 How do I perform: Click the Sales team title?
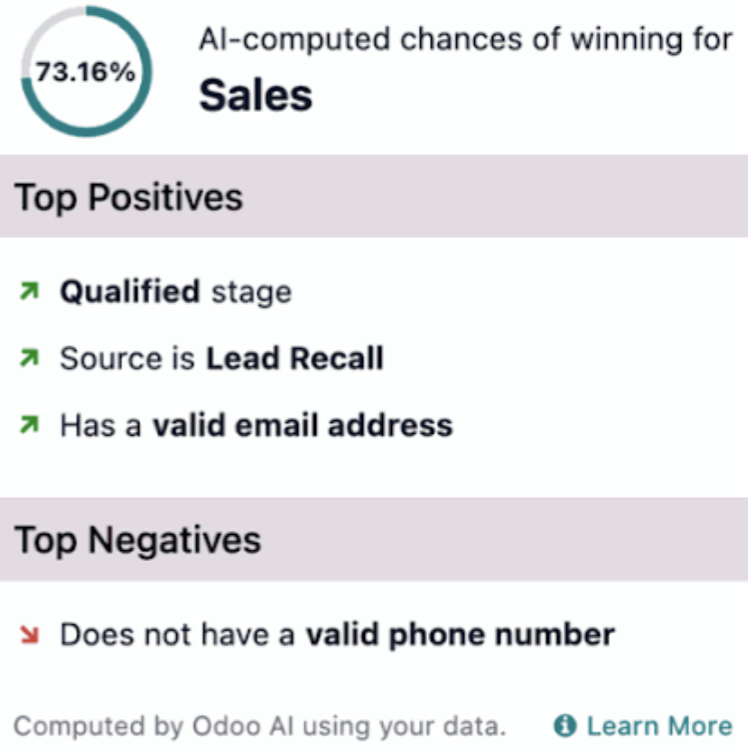256,95
